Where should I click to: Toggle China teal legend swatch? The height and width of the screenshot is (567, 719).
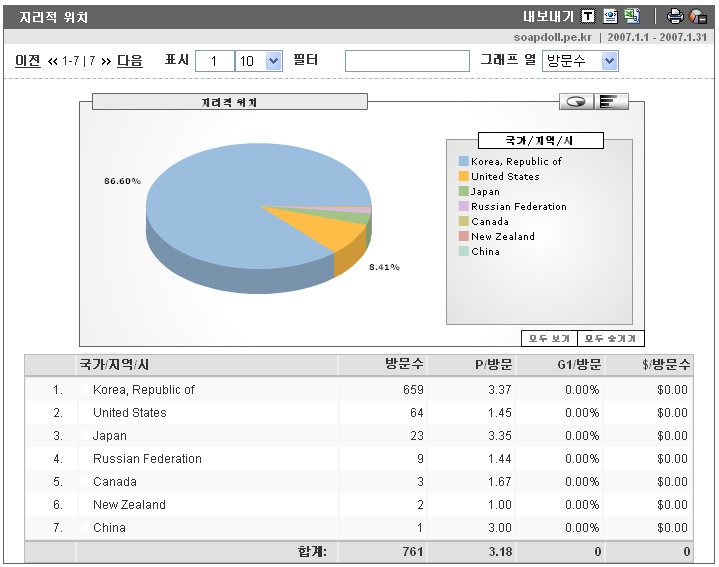(464, 251)
